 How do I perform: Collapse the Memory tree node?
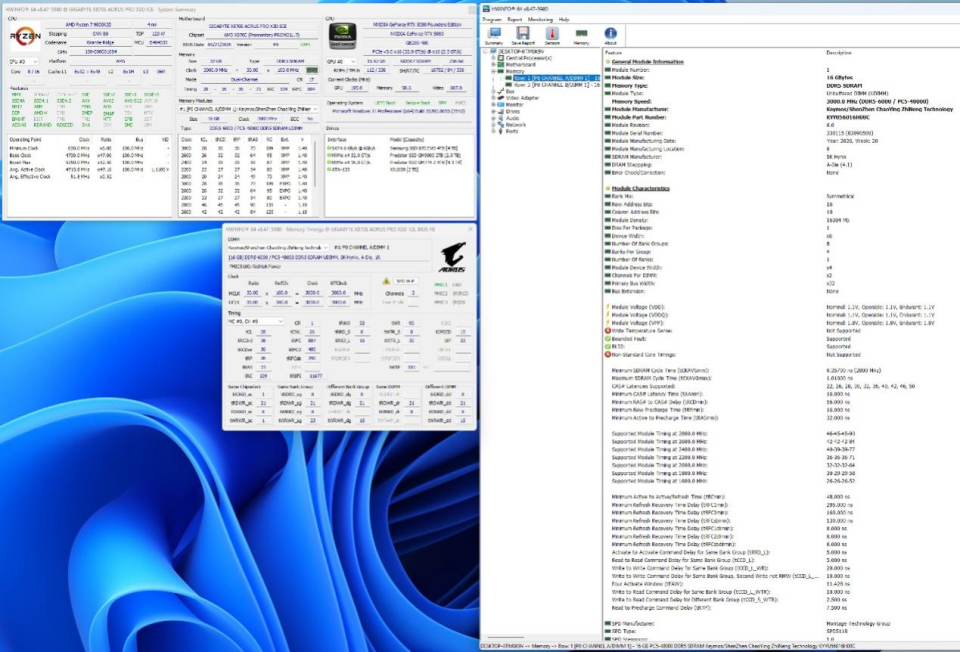pyautogui.click(x=493, y=72)
